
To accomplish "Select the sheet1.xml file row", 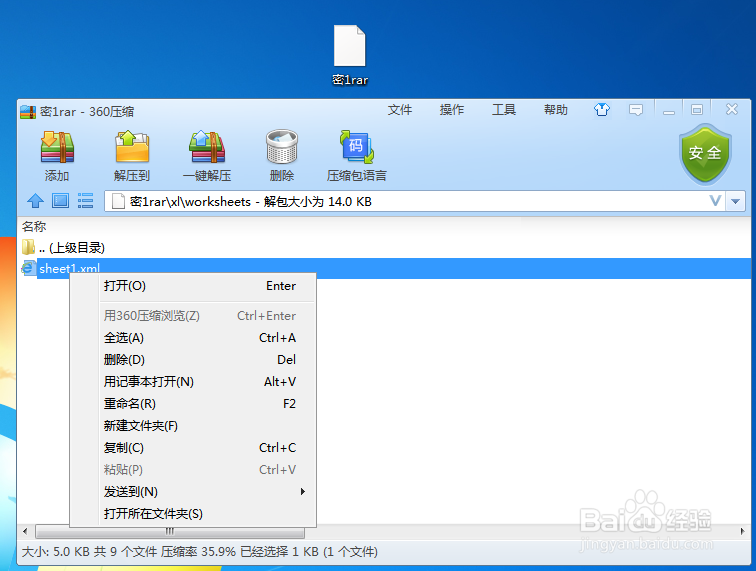I will 384,268.
